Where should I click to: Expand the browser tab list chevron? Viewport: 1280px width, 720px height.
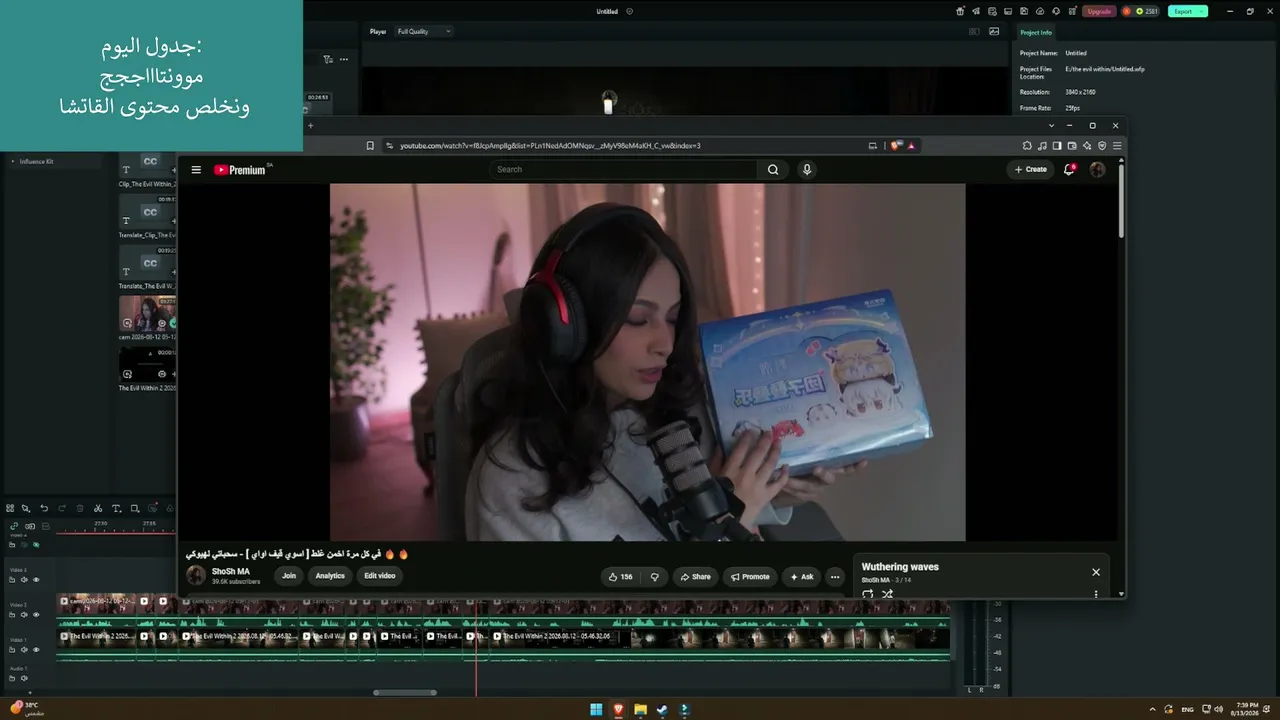pos(1051,125)
